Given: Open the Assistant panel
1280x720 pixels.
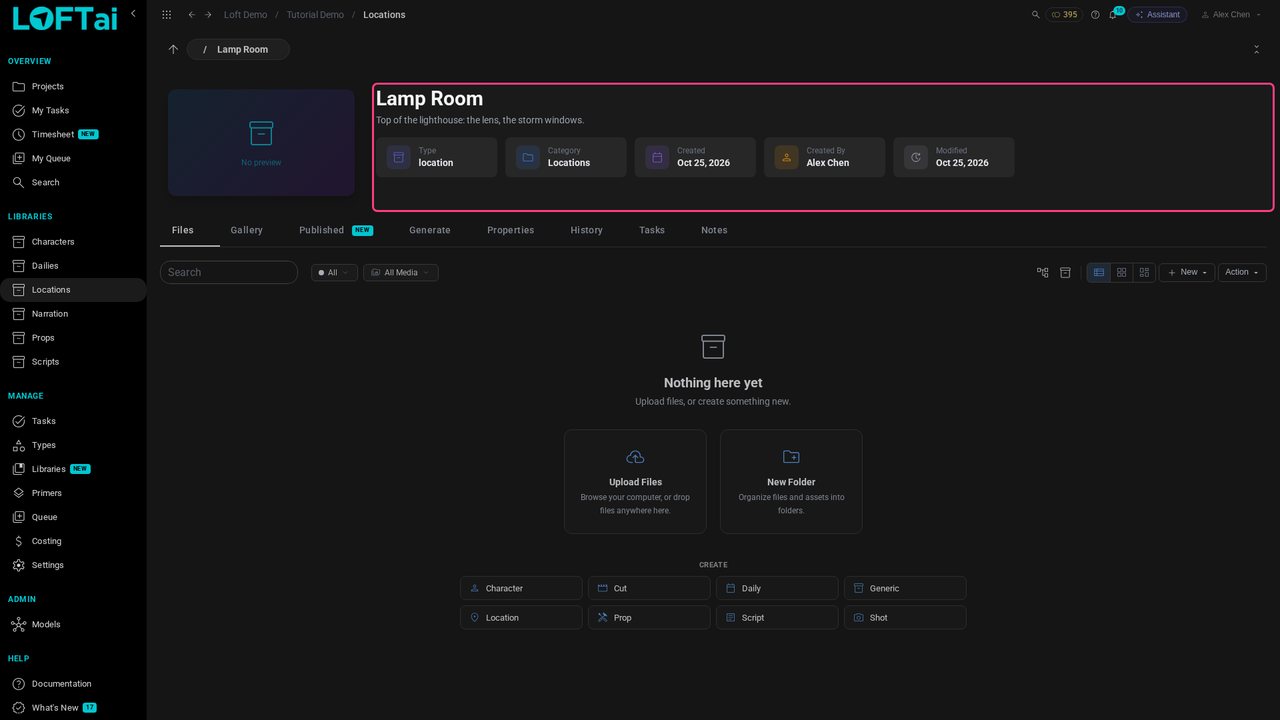Looking at the screenshot, I should (x=1157, y=15).
